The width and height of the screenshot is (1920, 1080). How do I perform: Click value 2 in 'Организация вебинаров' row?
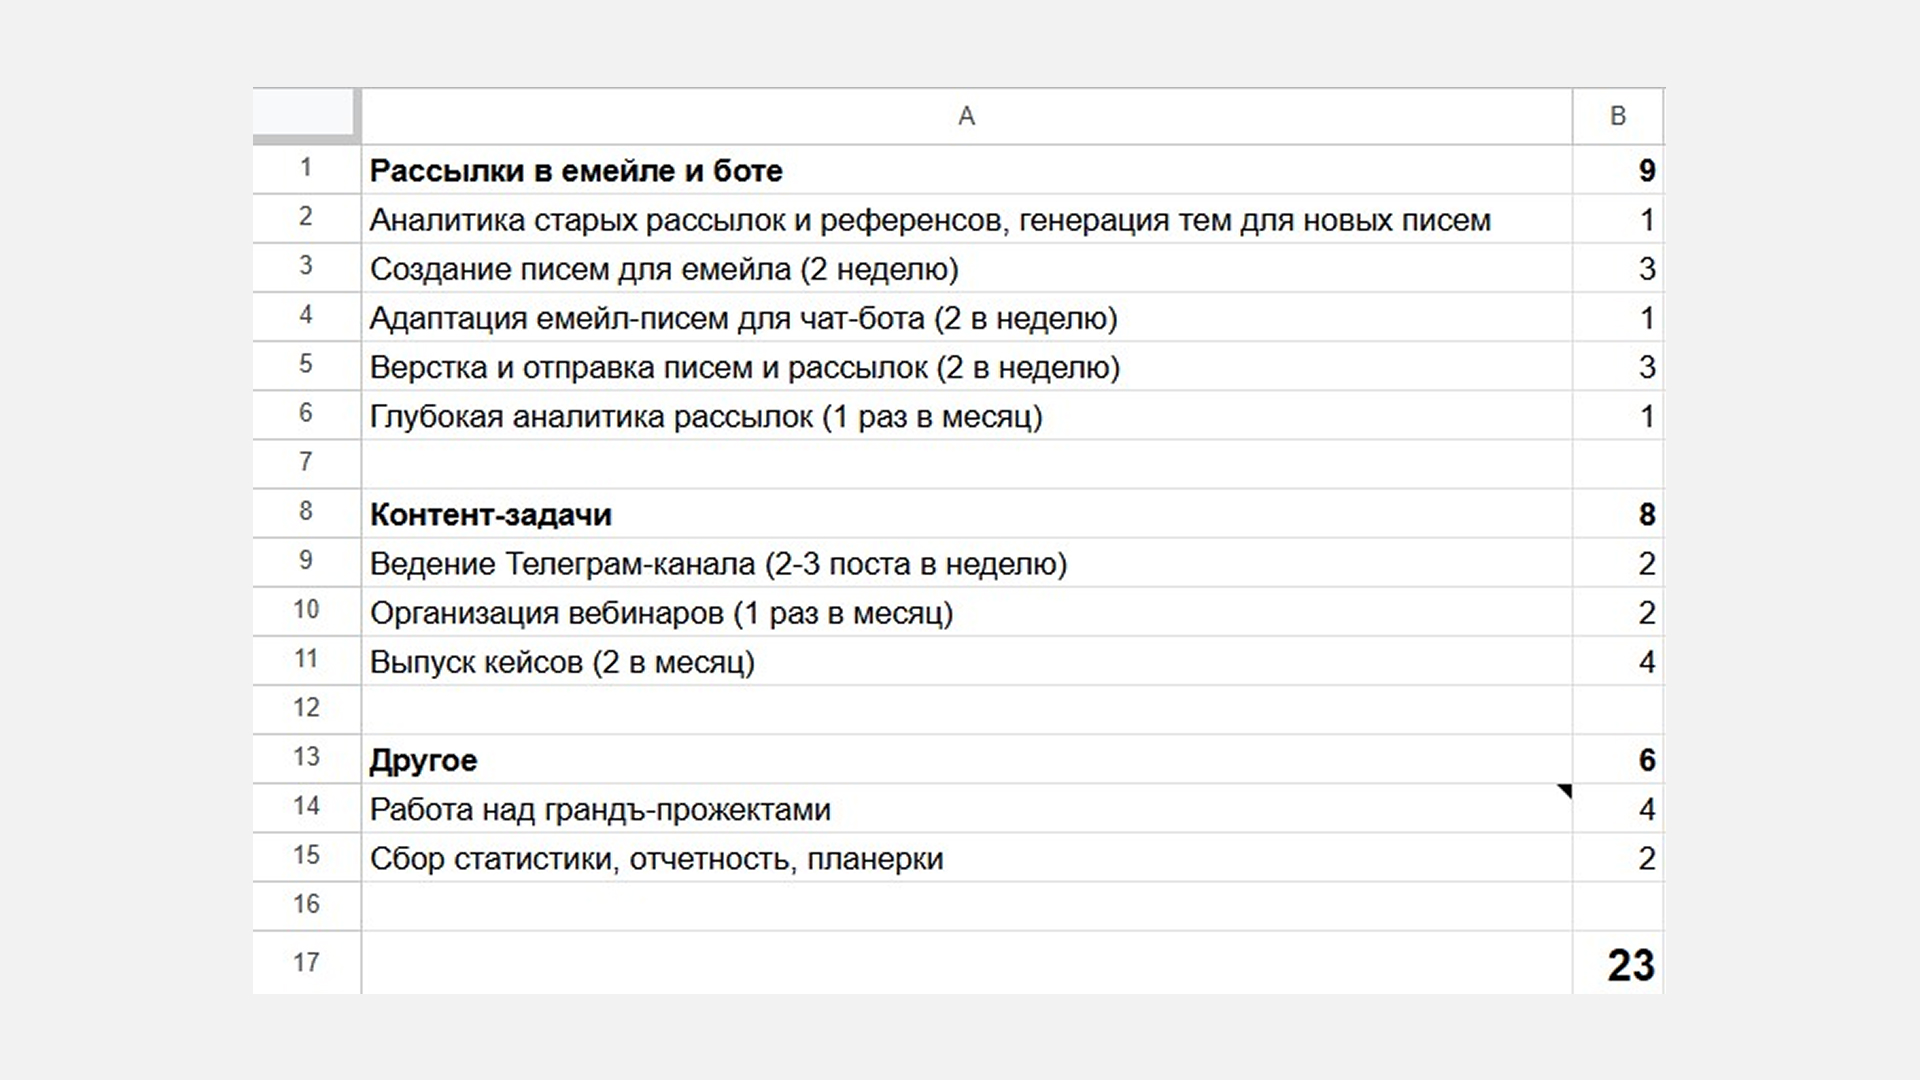tap(1618, 611)
